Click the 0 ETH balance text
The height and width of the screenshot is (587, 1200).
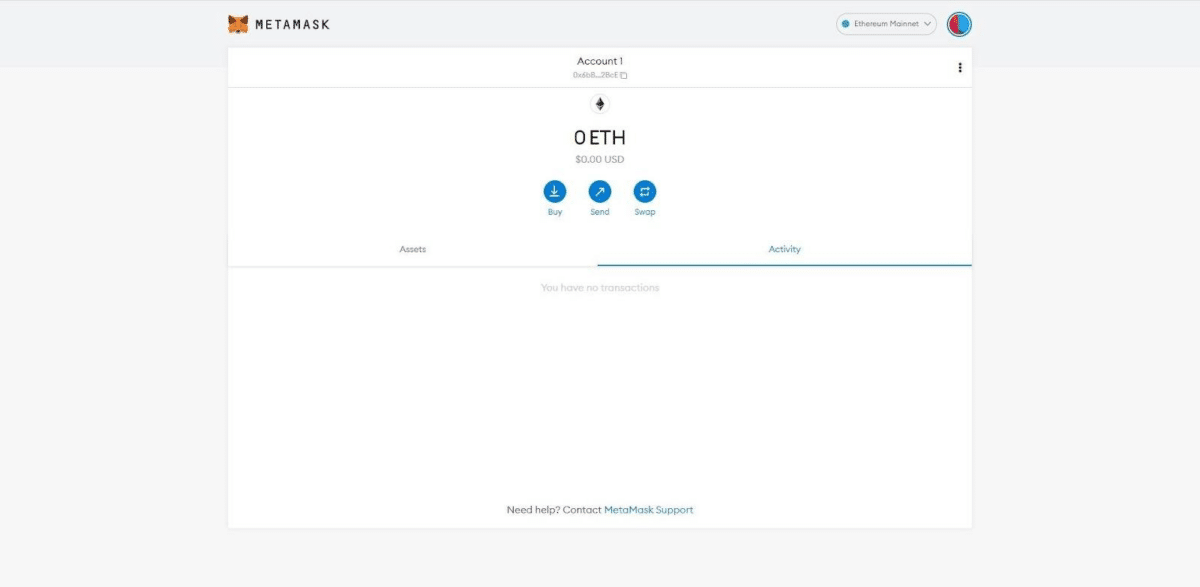(600, 138)
